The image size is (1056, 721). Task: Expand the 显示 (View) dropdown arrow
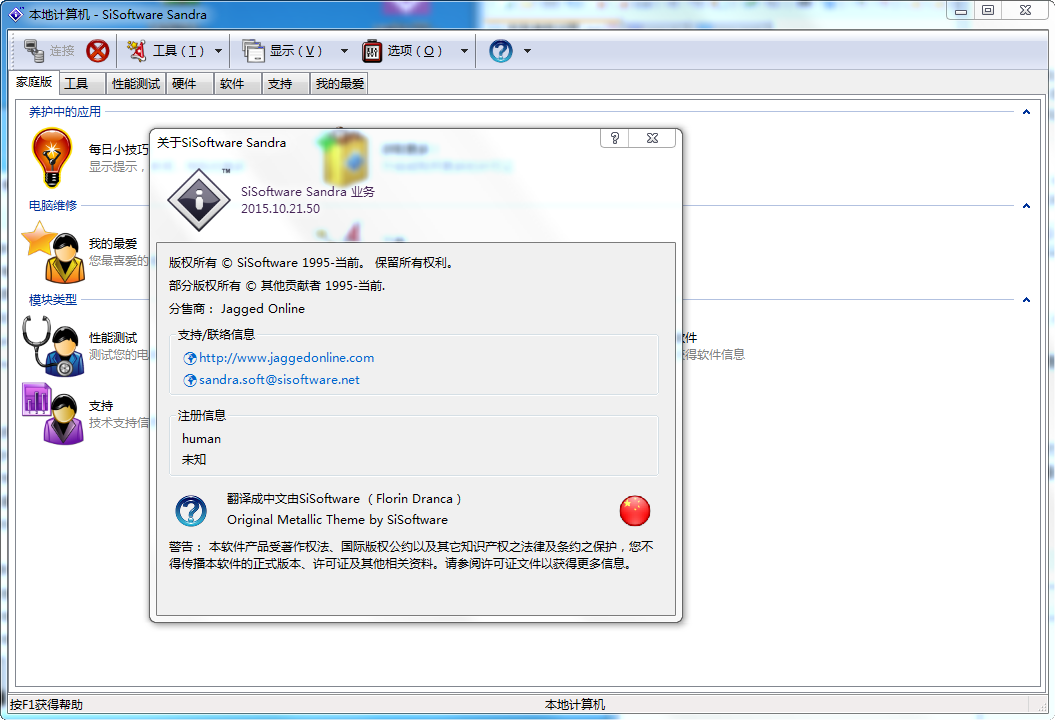[x=344, y=51]
